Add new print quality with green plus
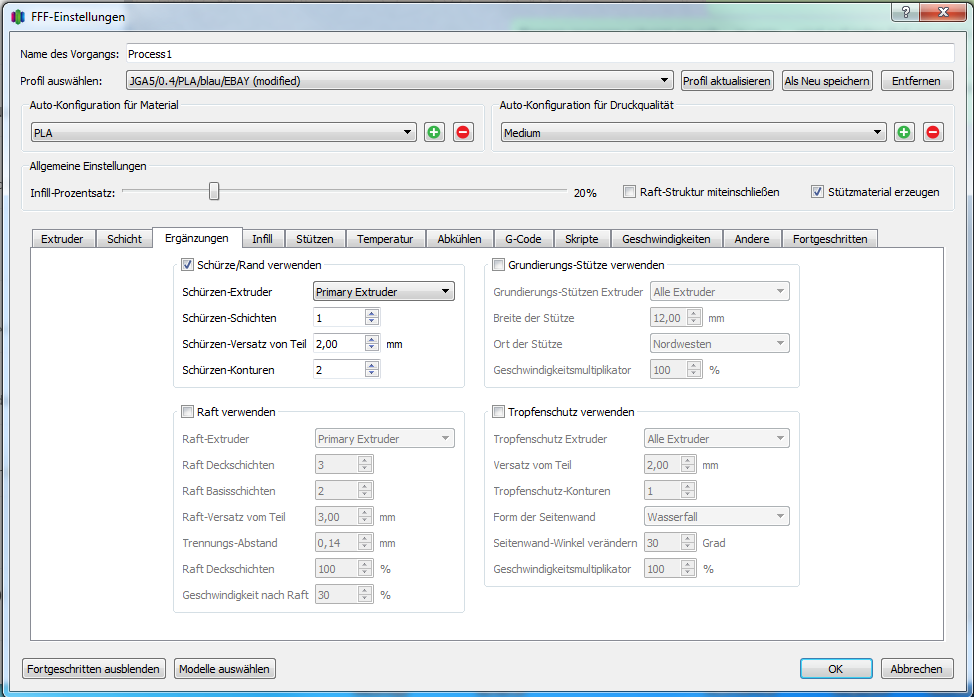This screenshot has width=977, height=698. point(904,132)
